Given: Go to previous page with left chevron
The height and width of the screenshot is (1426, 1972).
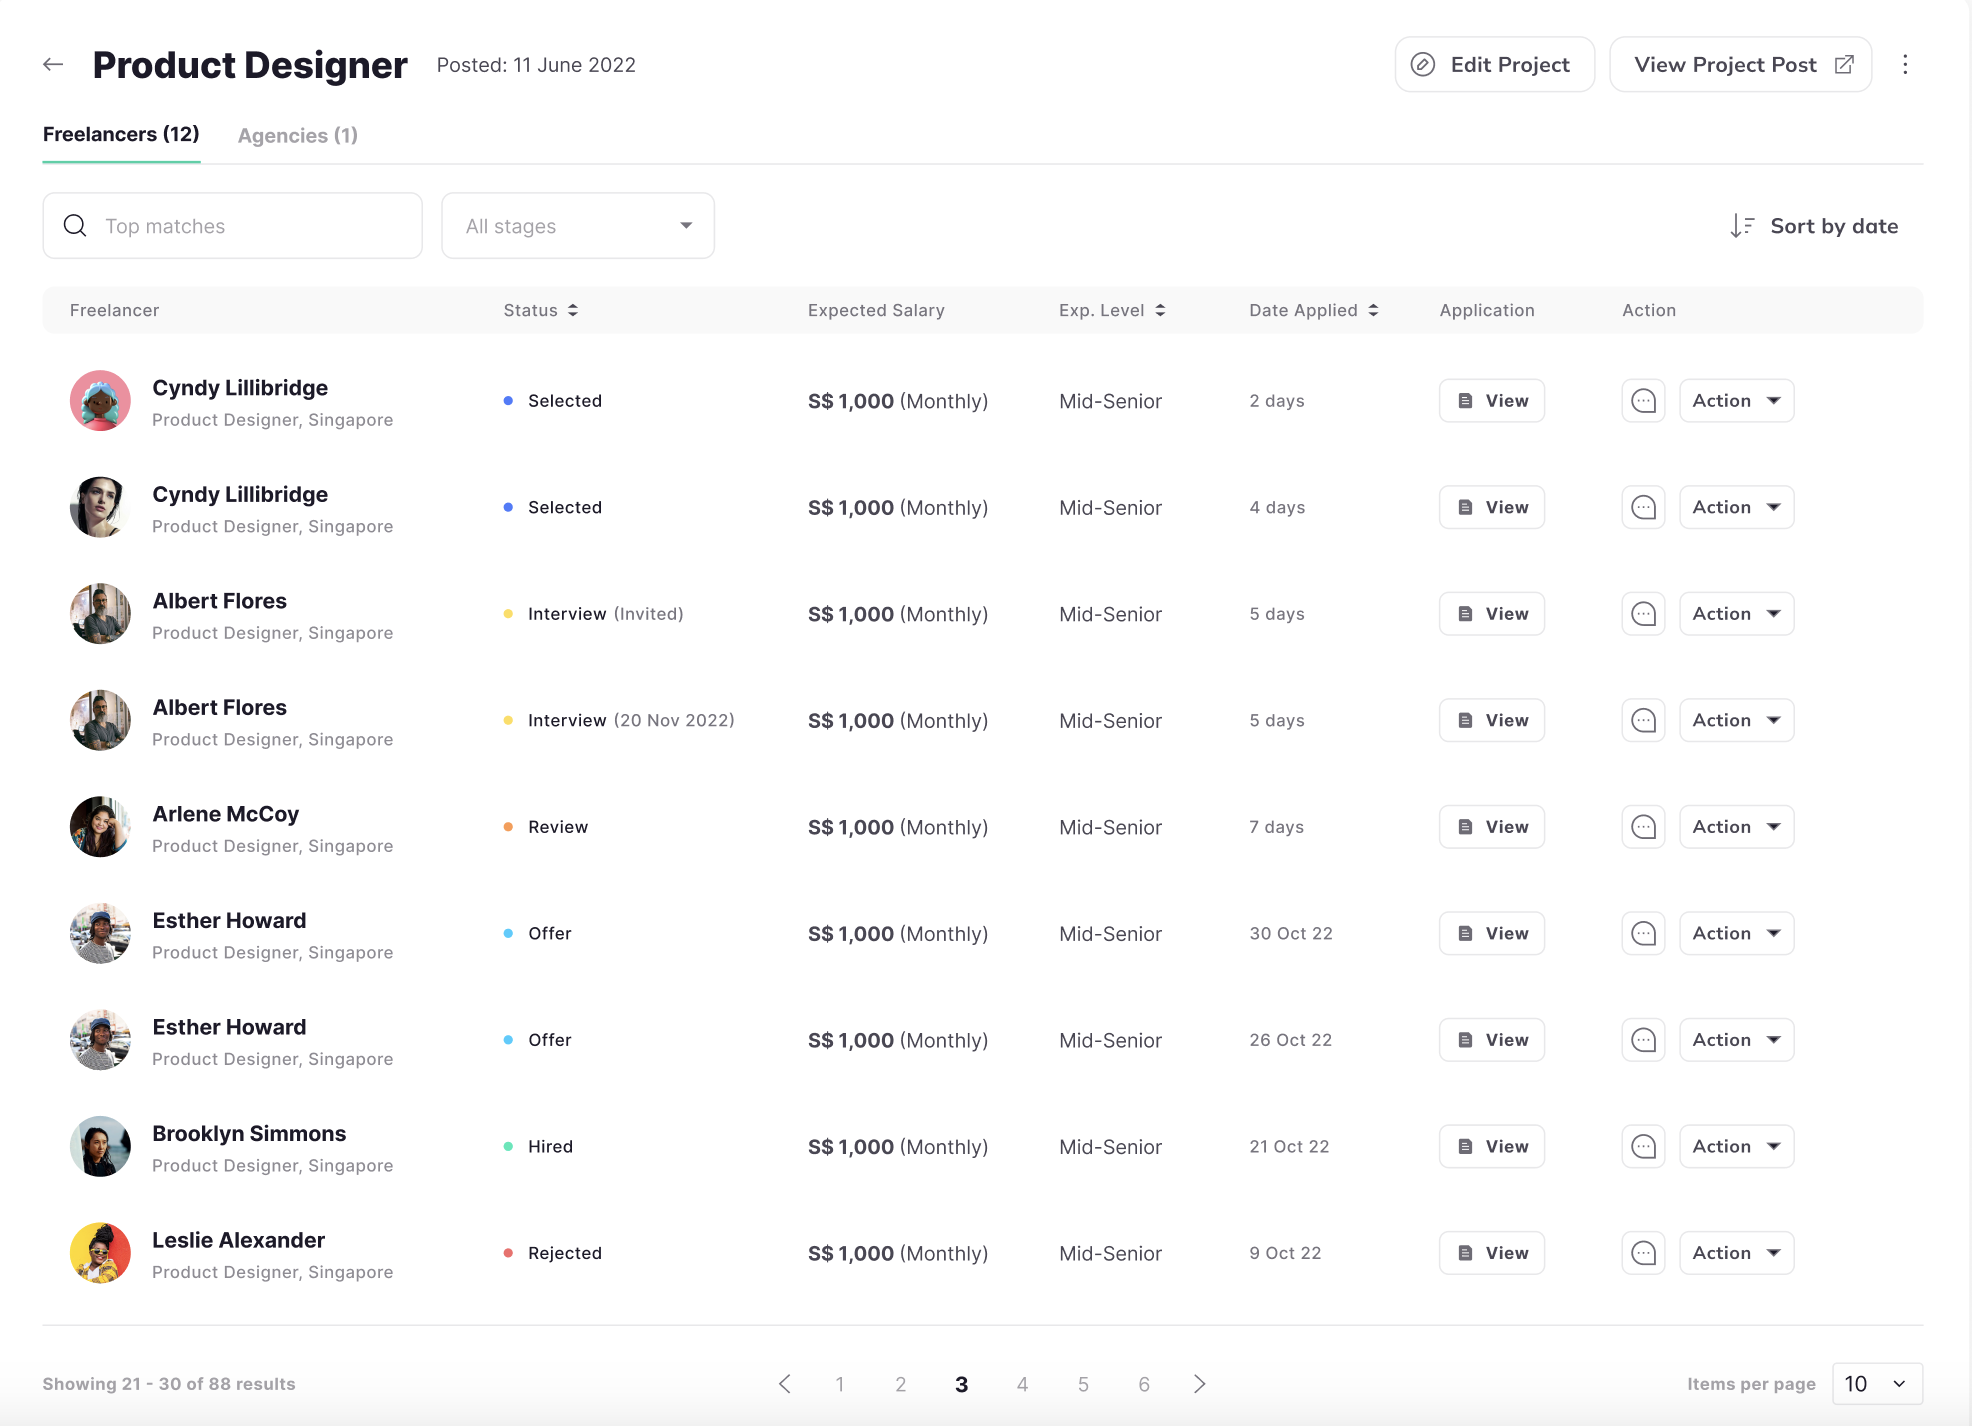Looking at the screenshot, I should (x=785, y=1384).
